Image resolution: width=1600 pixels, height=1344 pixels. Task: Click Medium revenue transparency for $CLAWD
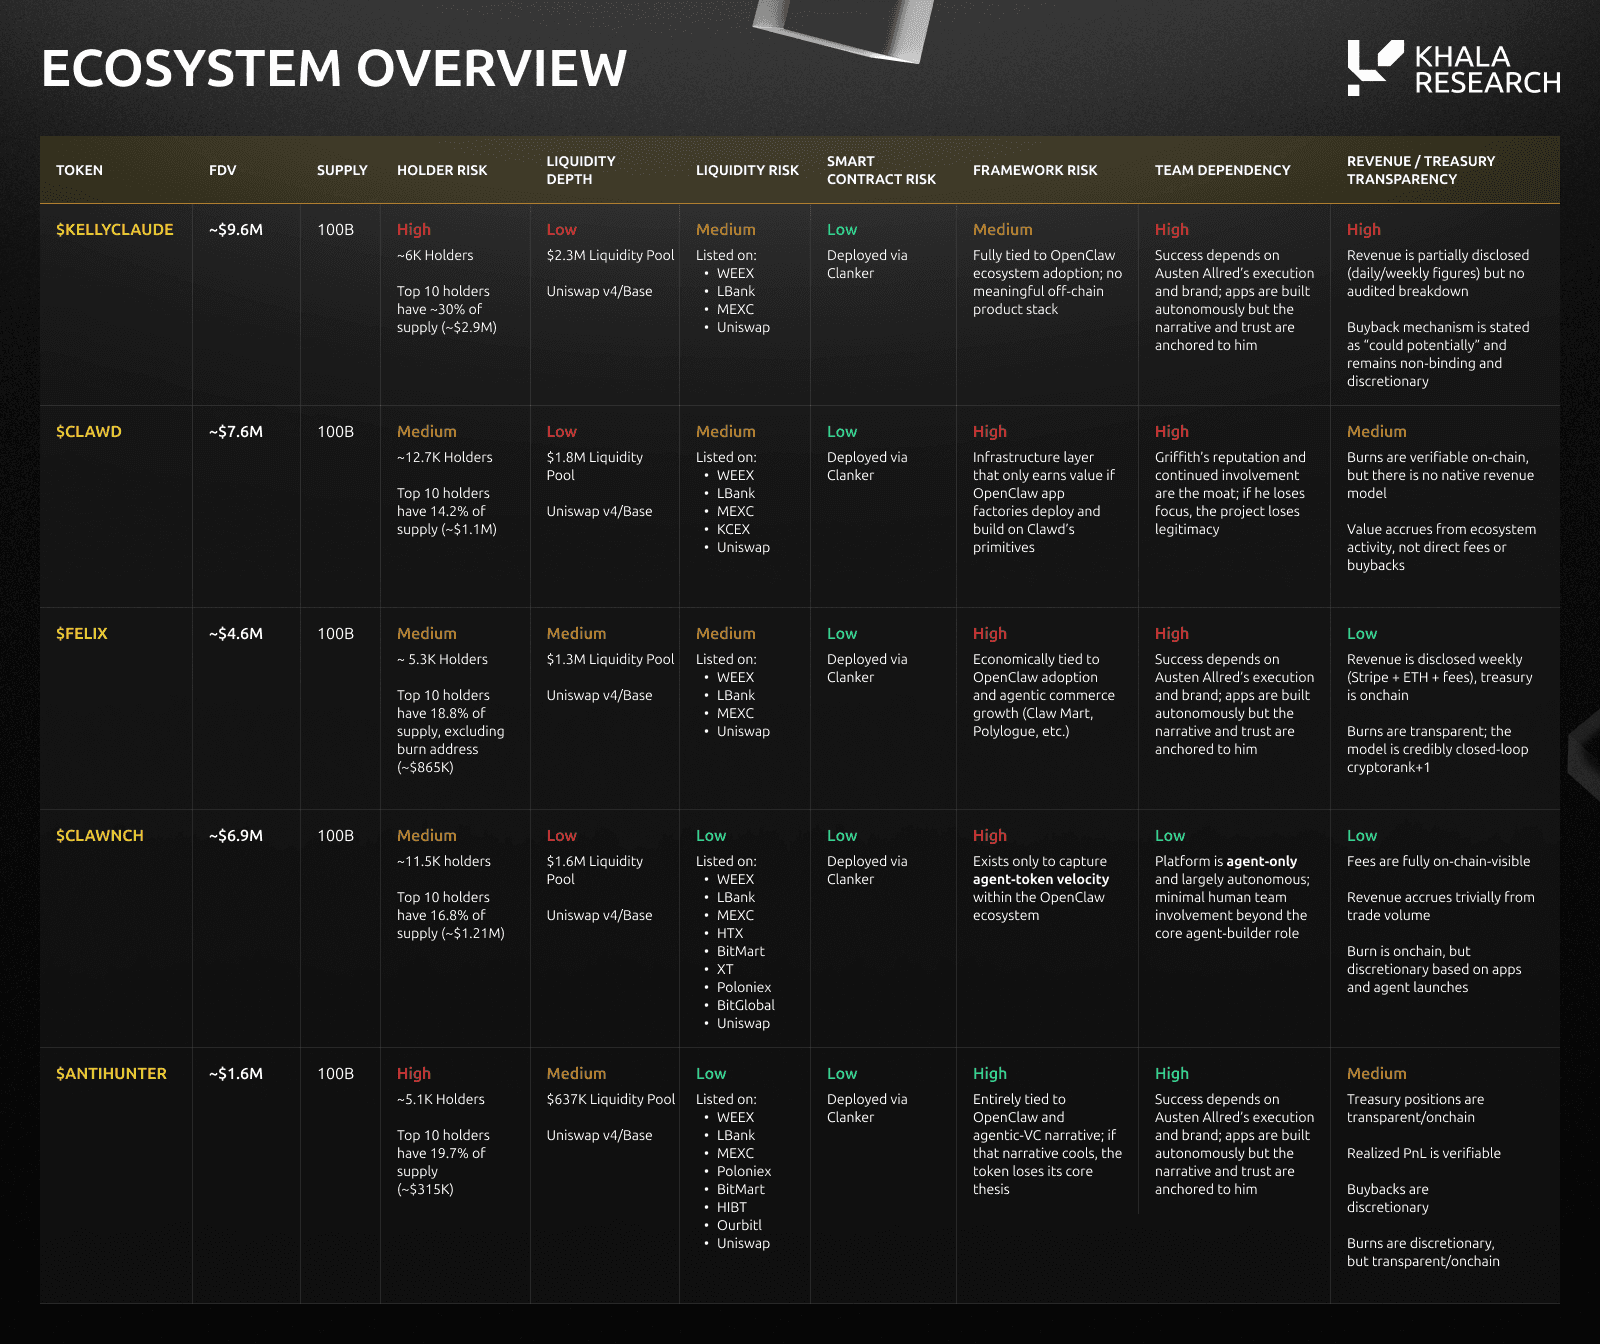click(x=1377, y=431)
